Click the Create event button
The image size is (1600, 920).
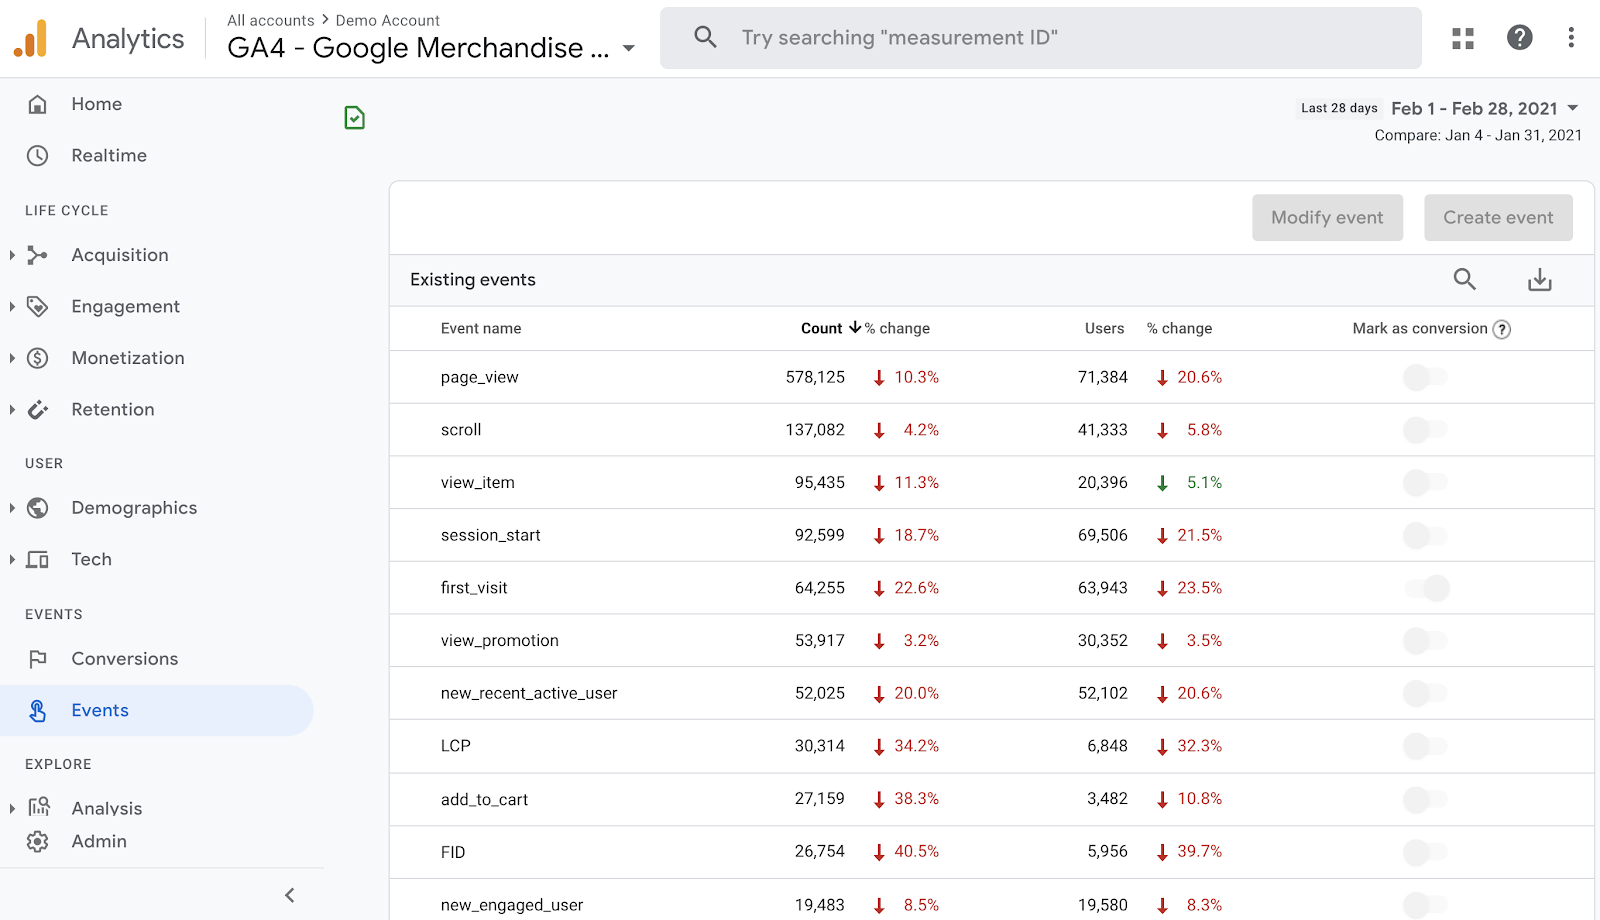click(1497, 218)
